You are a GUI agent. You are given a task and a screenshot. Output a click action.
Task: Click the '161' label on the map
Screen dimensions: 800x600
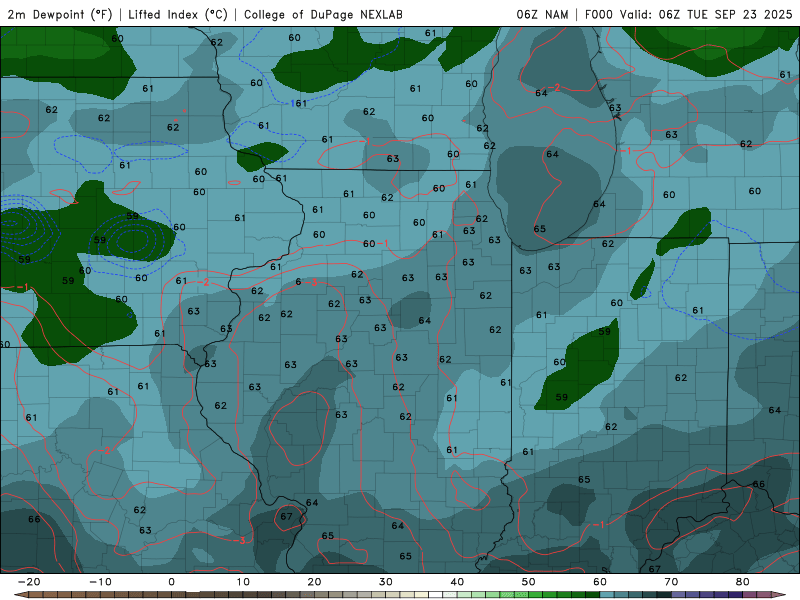[299, 103]
